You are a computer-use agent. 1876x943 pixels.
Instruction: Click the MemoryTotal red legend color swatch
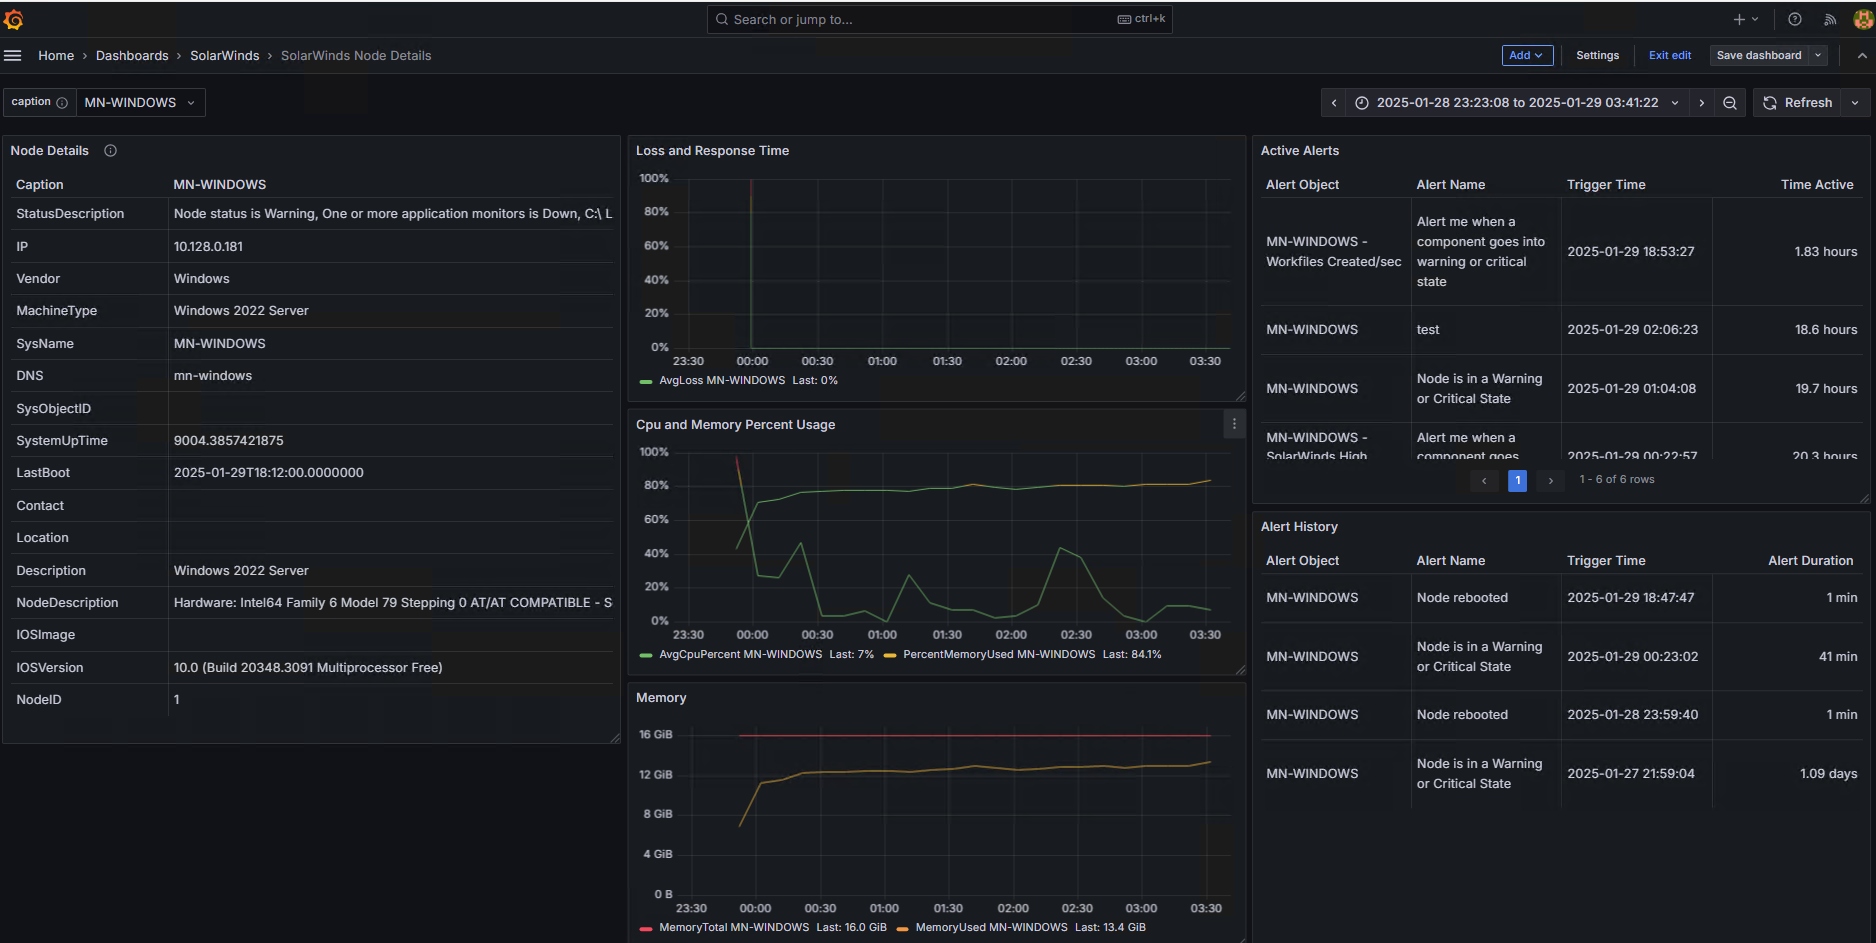pos(646,928)
